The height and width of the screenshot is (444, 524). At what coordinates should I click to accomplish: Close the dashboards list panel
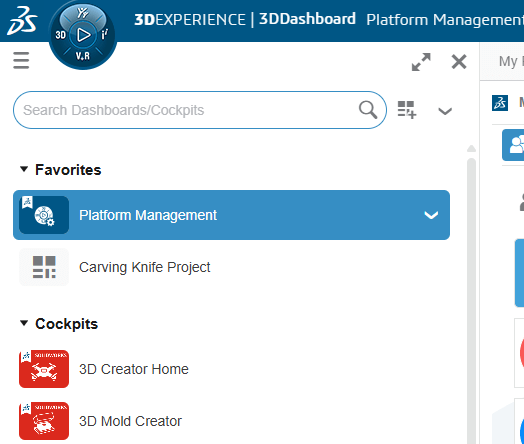pos(459,62)
